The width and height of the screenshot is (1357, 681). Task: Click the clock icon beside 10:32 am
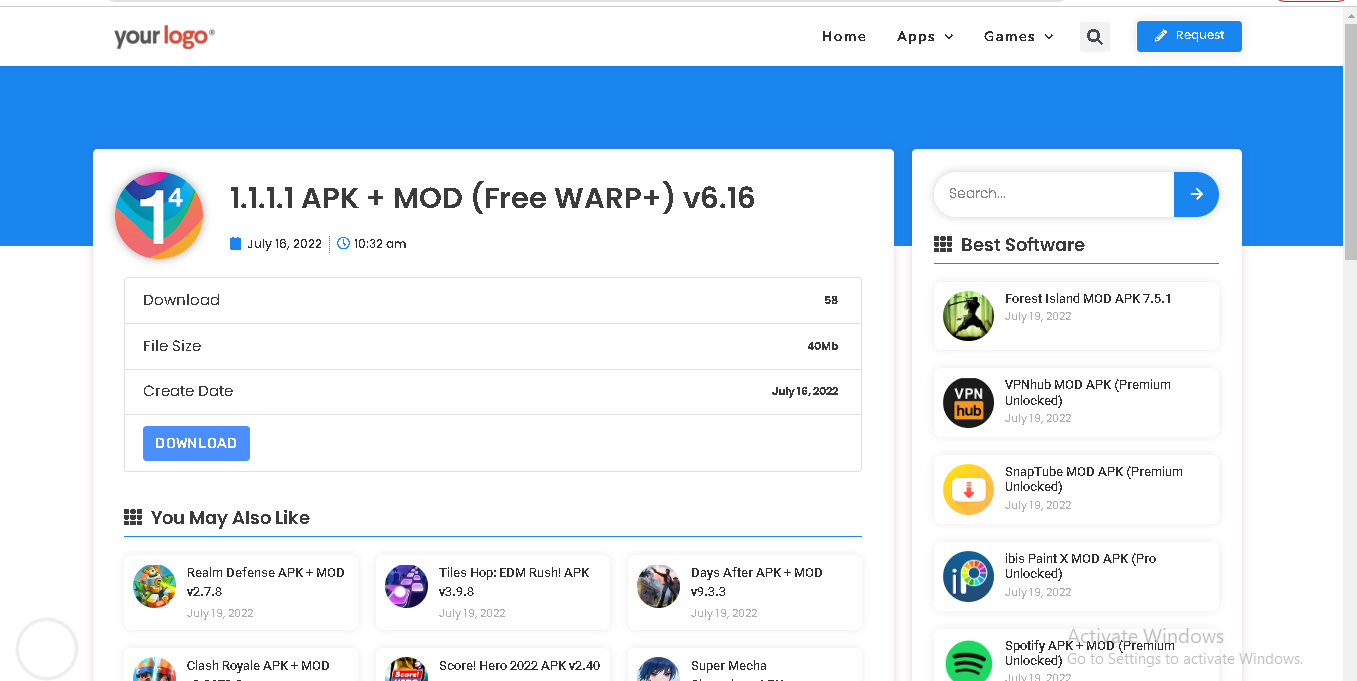click(344, 244)
